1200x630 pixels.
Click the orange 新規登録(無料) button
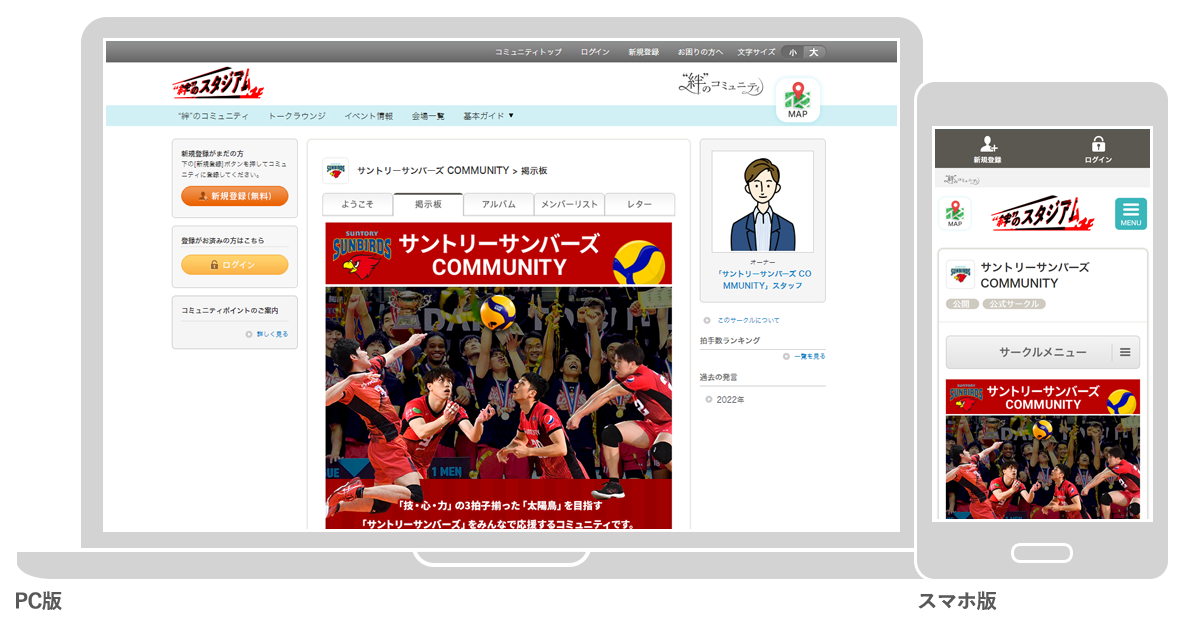[x=235, y=196]
